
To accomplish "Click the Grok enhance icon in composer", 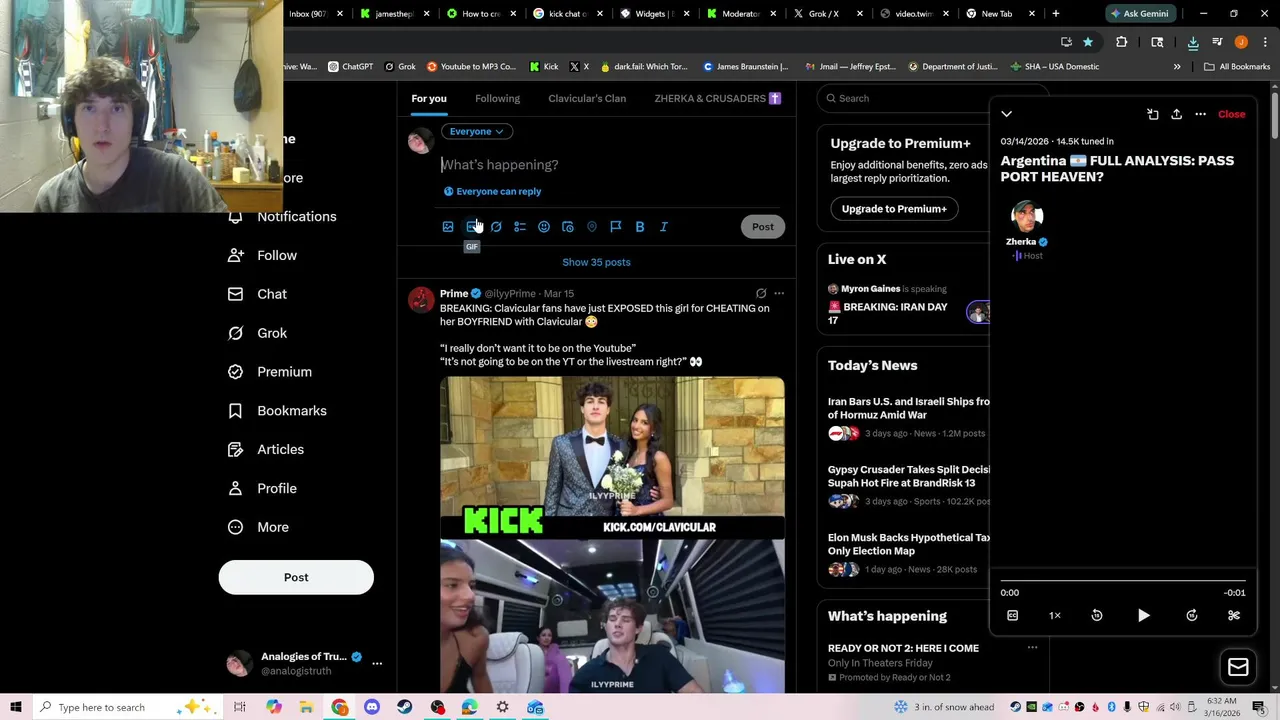I will click(x=496, y=227).
